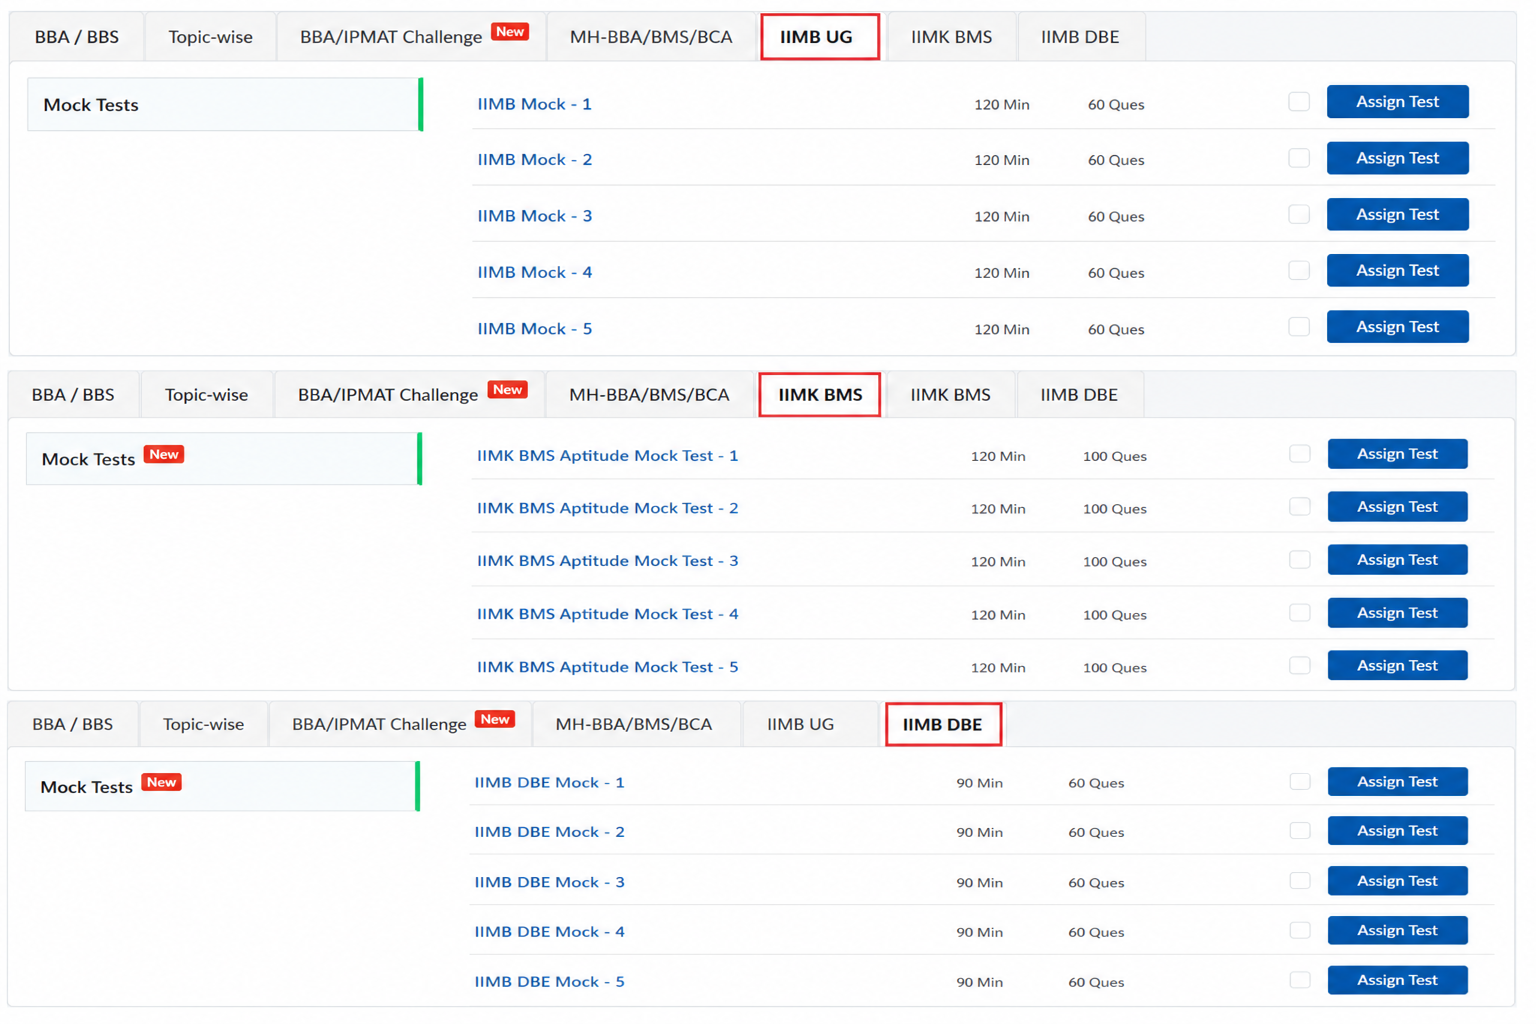Tick the checkbox for IIMB DBE Mock - 1
The height and width of the screenshot is (1024, 1536).
[x=1299, y=782]
